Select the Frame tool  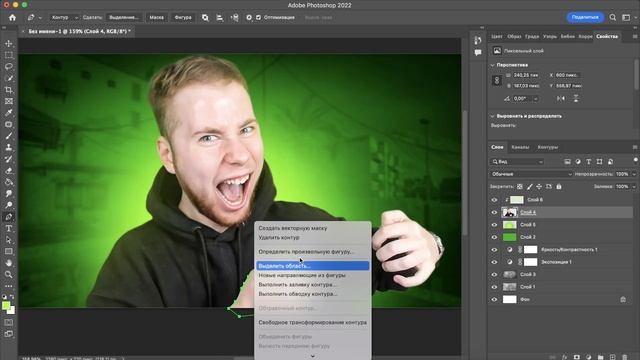9,101
